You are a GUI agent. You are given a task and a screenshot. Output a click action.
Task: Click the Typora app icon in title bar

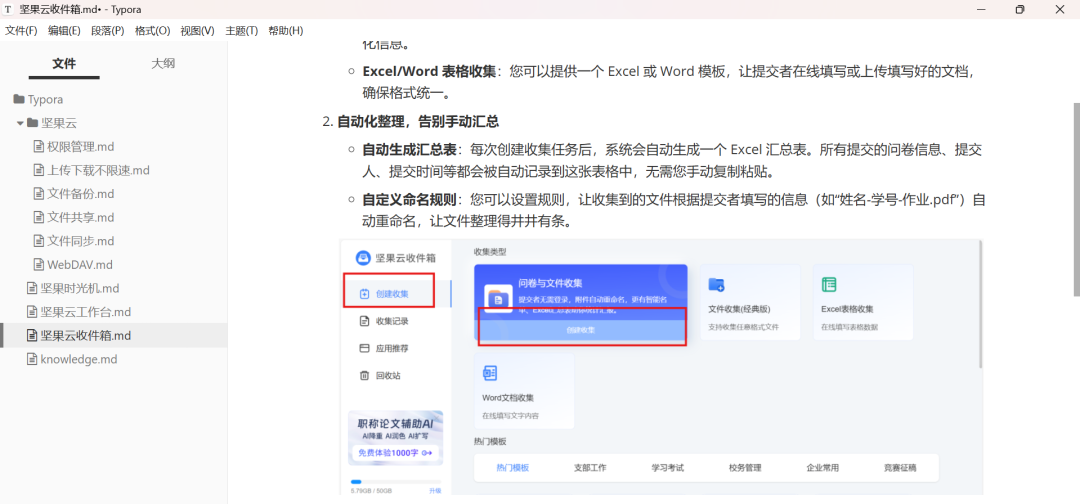tap(8, 10)
